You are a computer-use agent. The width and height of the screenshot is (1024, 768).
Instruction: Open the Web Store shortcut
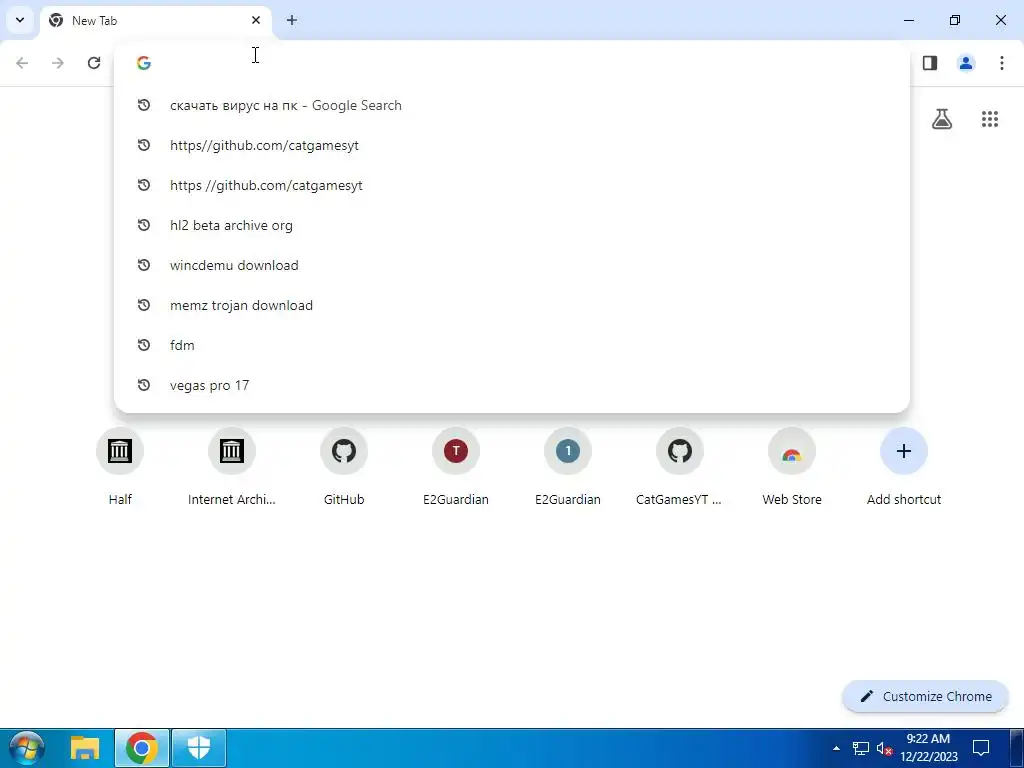(x=792, y=468)
